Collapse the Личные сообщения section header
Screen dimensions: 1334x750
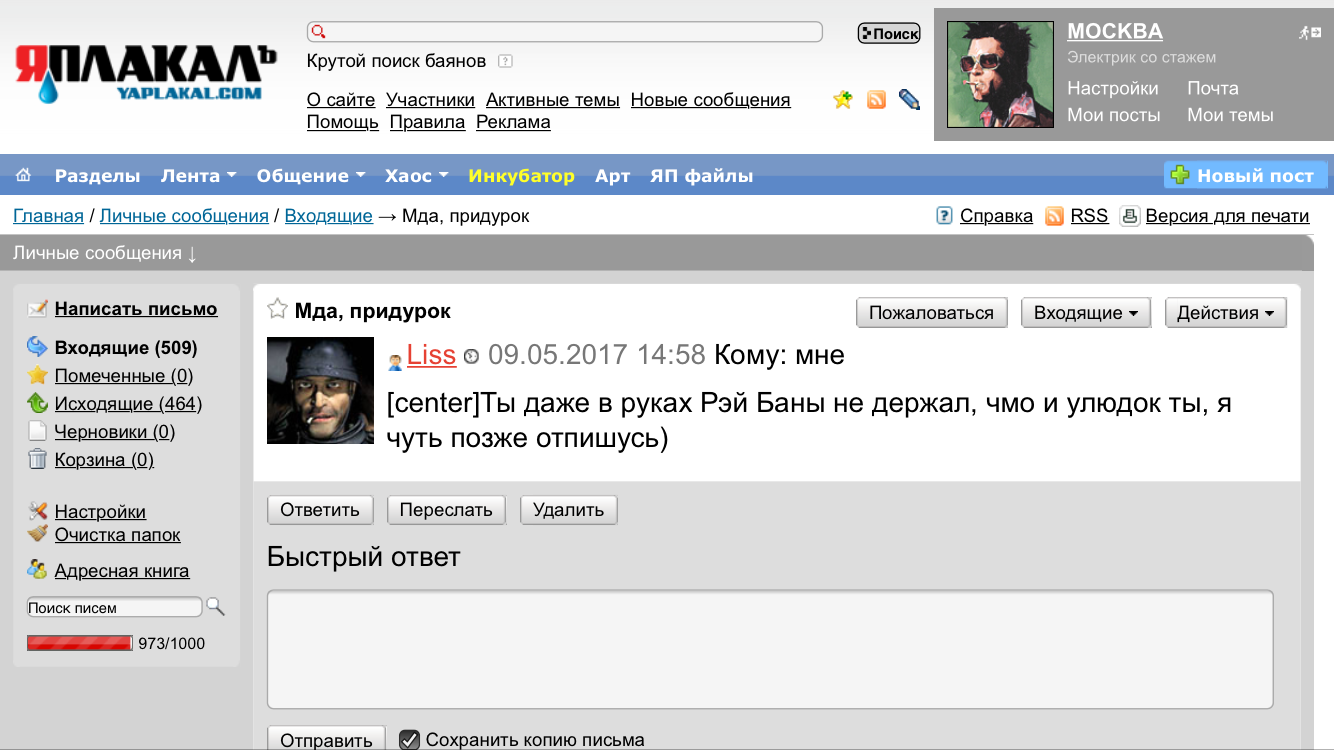click(105, 253)
